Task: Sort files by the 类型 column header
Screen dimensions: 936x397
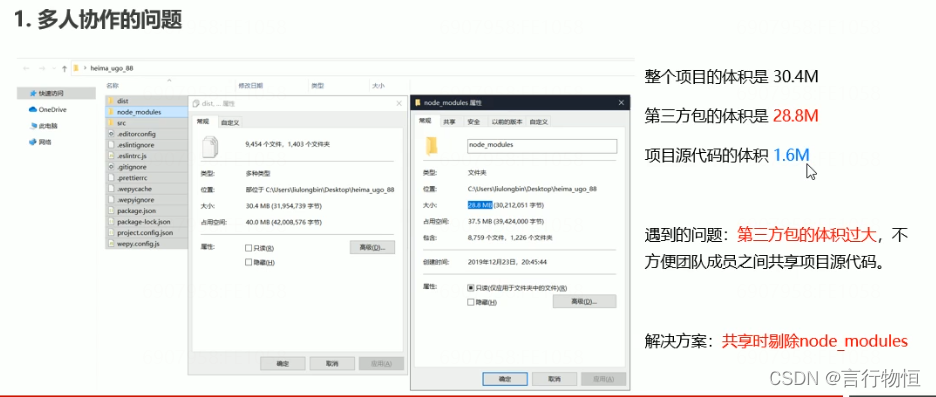Action: click(317, 86)
